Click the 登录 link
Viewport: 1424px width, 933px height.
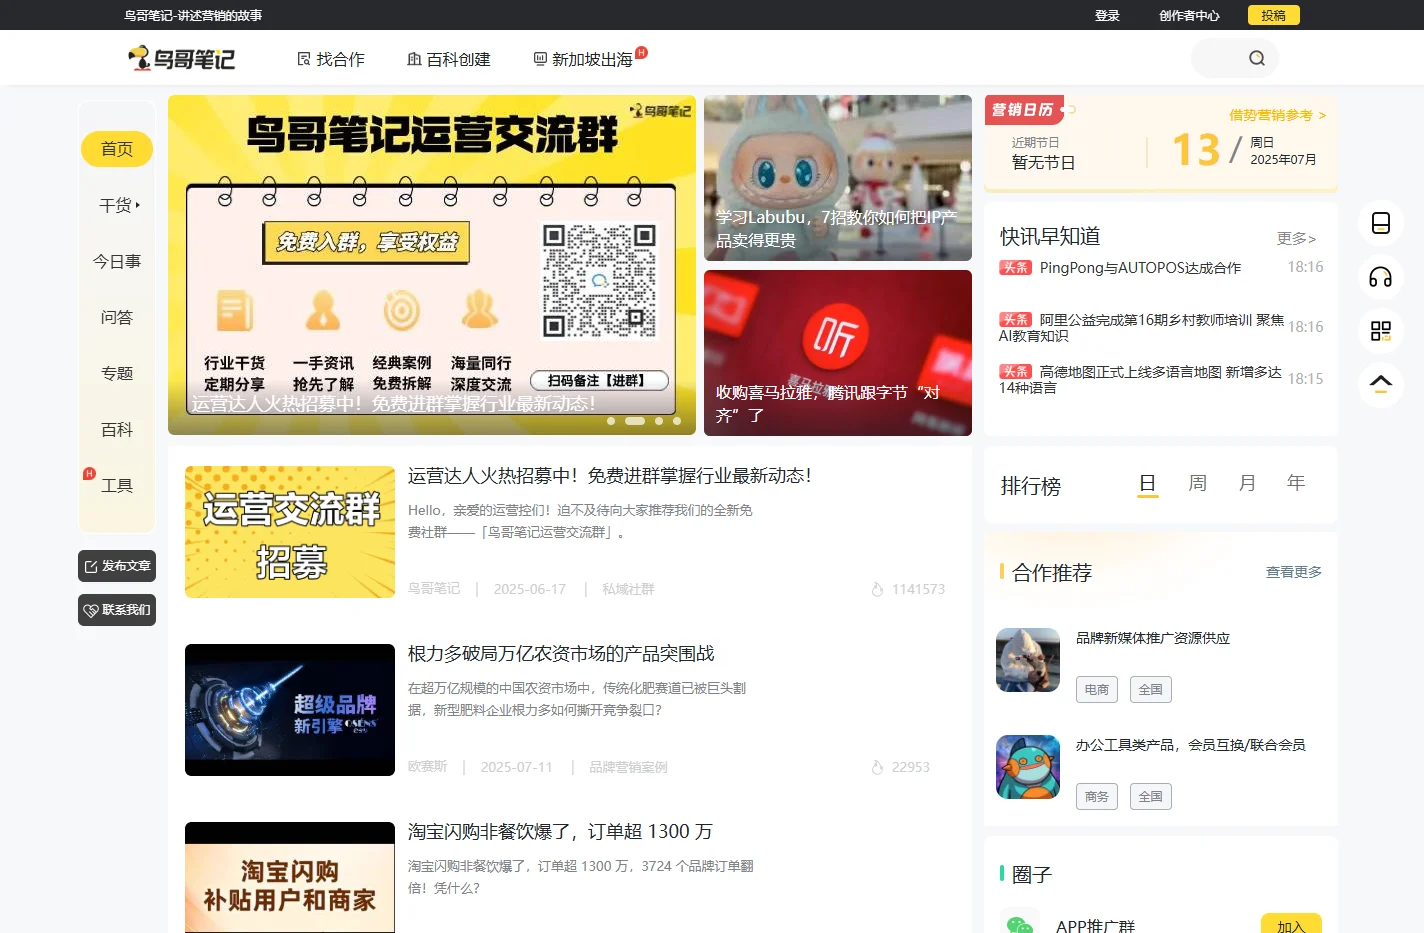pyautogui.click(x=1107, y=15)
